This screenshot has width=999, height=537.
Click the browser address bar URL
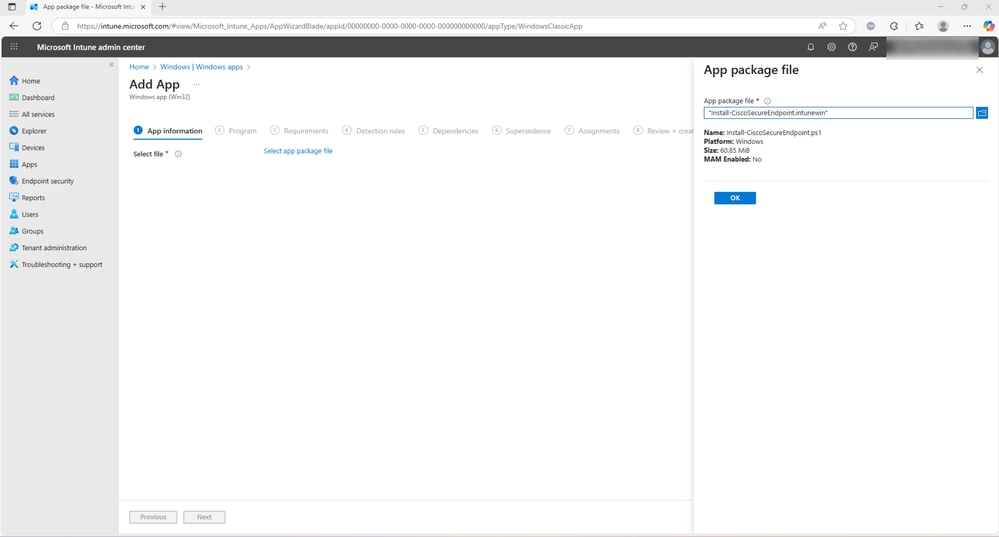pos(329,26)
